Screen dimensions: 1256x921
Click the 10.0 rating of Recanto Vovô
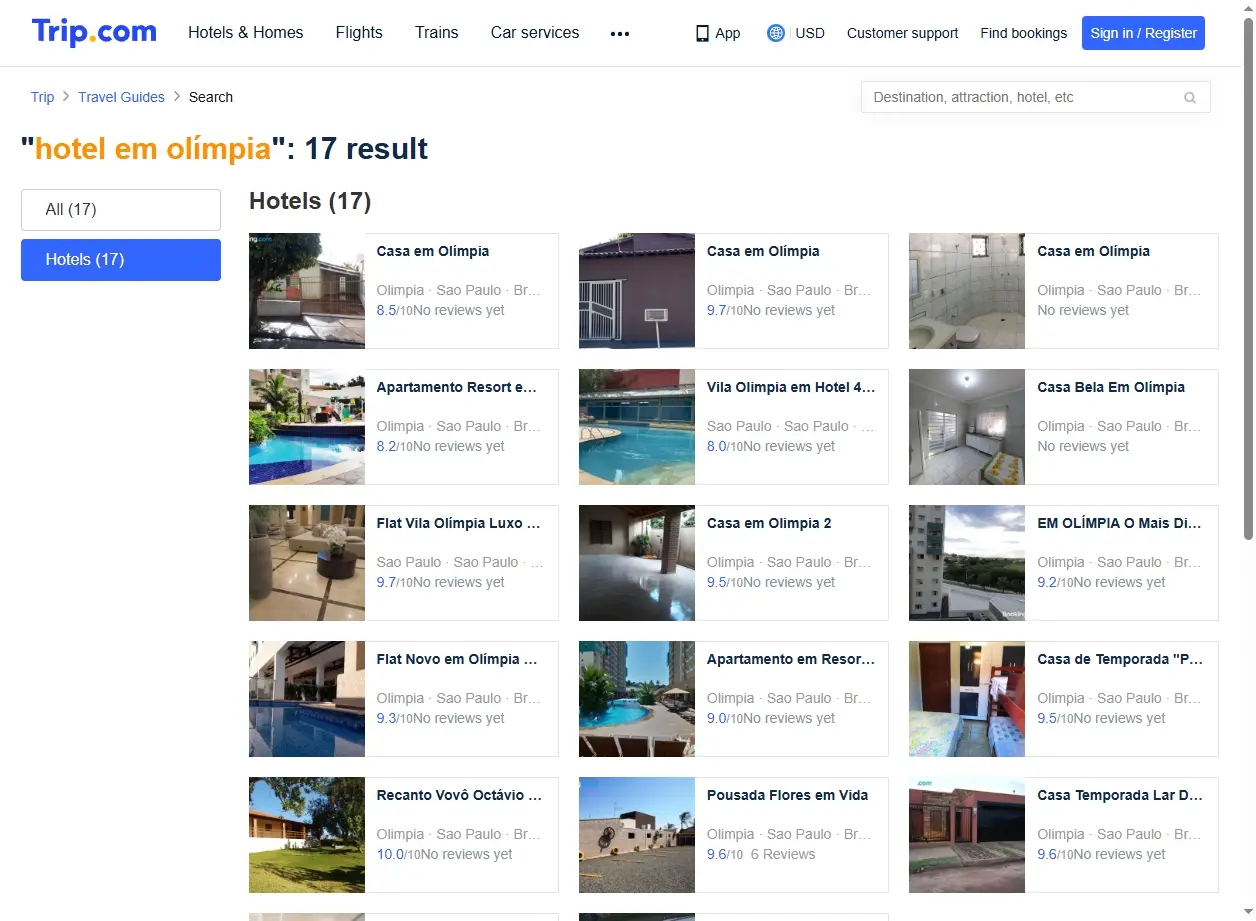390,854
